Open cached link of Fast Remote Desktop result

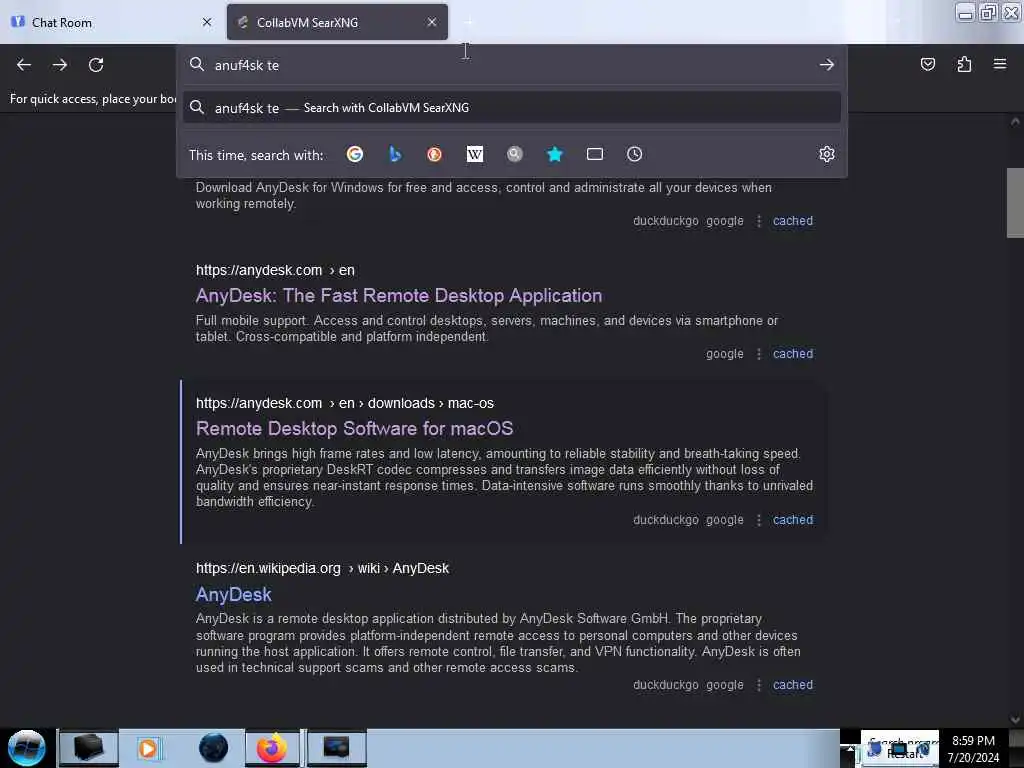pyautogui.click(x=793, y=354)
